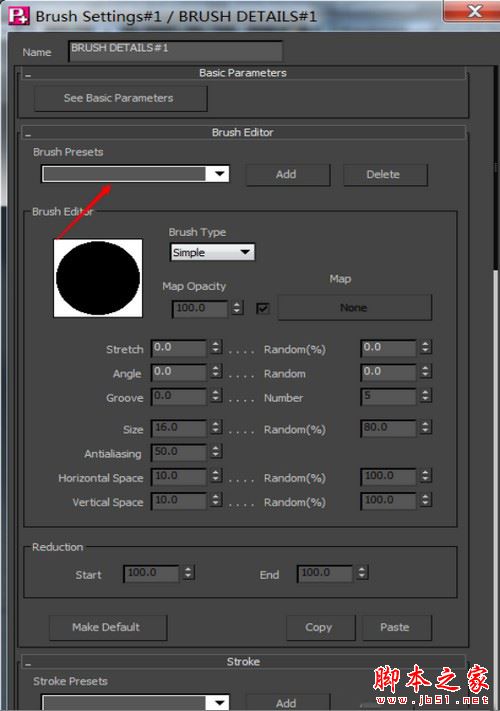500x711 pixels.
Task: Adjust the Stretch spinner arrows
Action: click(216, 347)
